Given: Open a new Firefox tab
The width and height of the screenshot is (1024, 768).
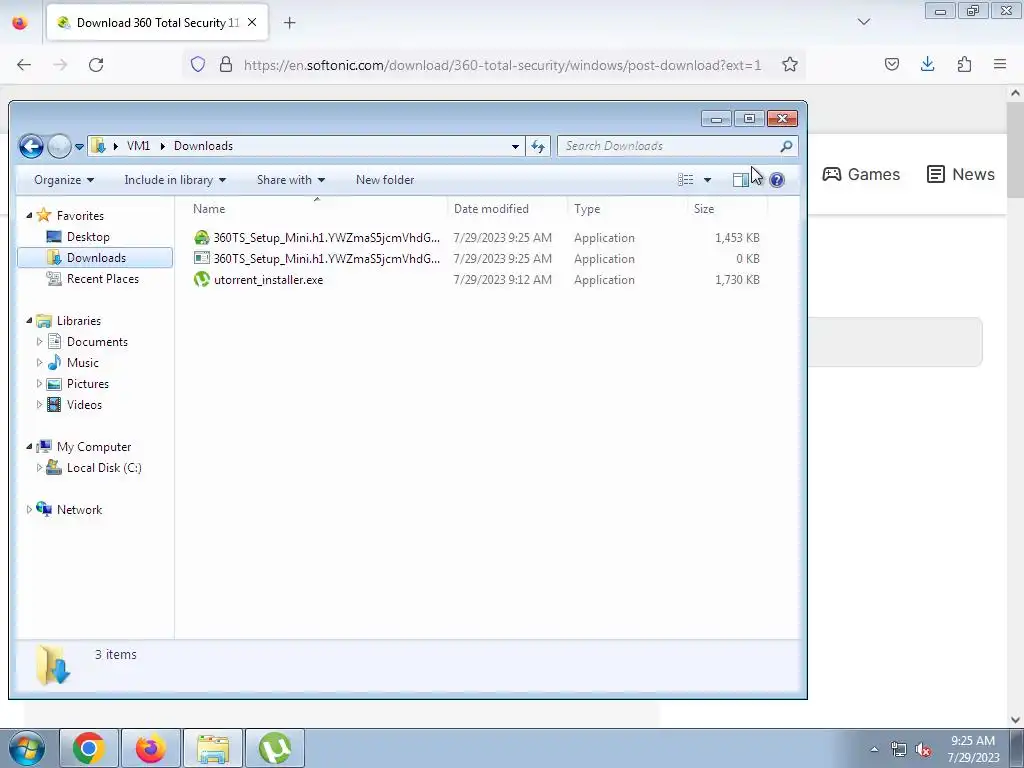Looking at the screenshot, I should click(289, 22).
